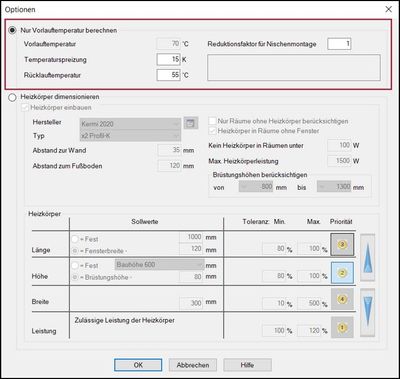Click the Zulässige Leistung der Heizkörper text
Screen dimensions: 400x379
click(125, 320)
